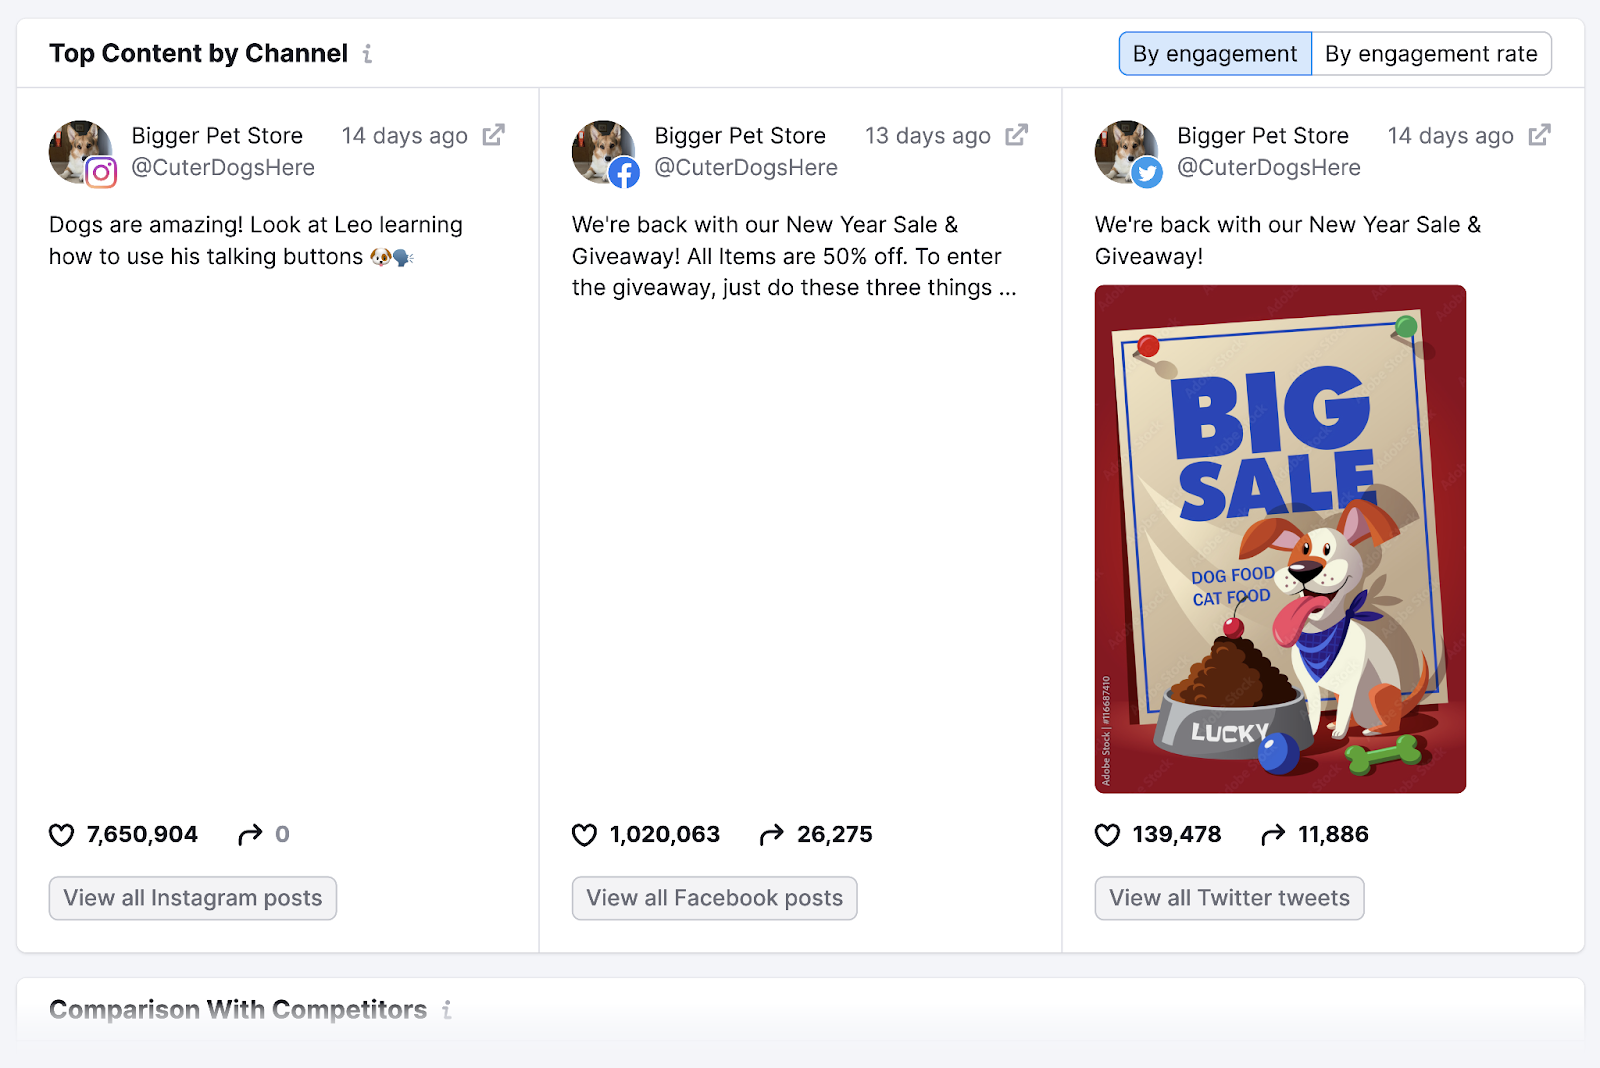The image size is (1600, 1068).
Task: Click View all Facebook posts
Action: pyautogui.click(x=714, y=898)
